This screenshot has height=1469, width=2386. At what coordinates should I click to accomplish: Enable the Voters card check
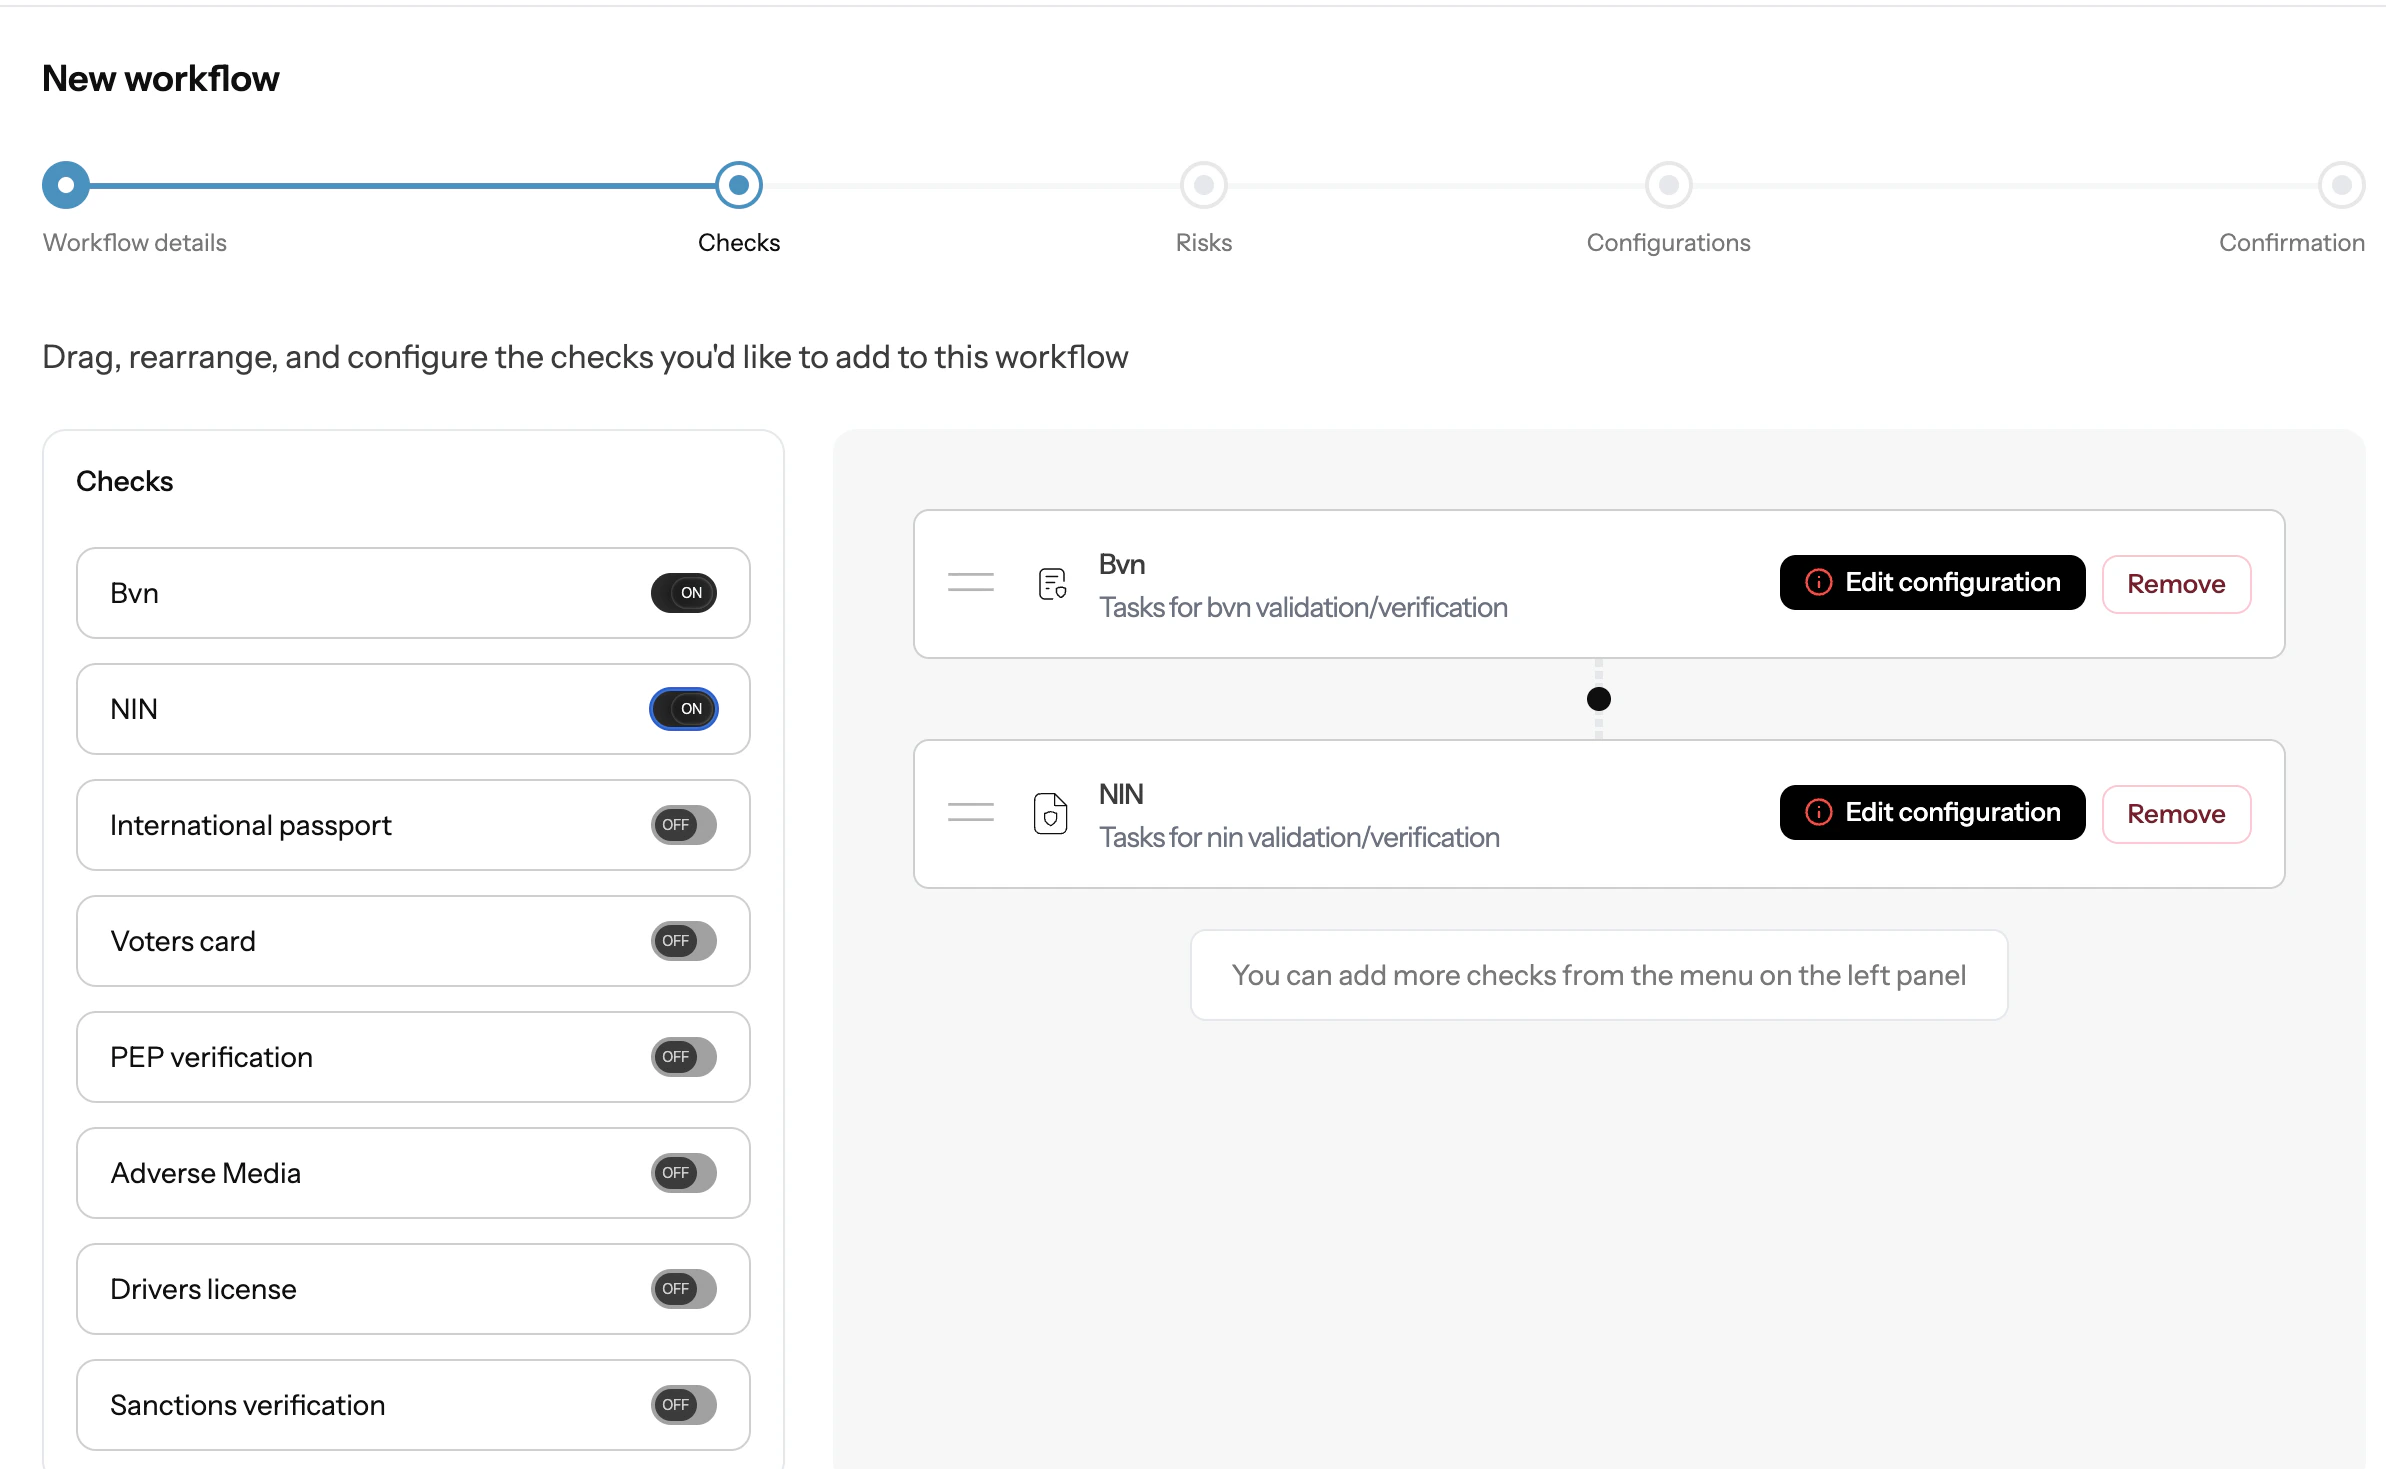(x=683, y=940)
